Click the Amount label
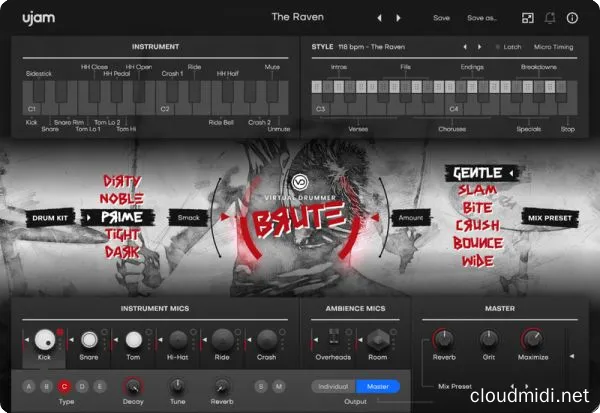The image size is (600, 413). click(x=411, y=217)
